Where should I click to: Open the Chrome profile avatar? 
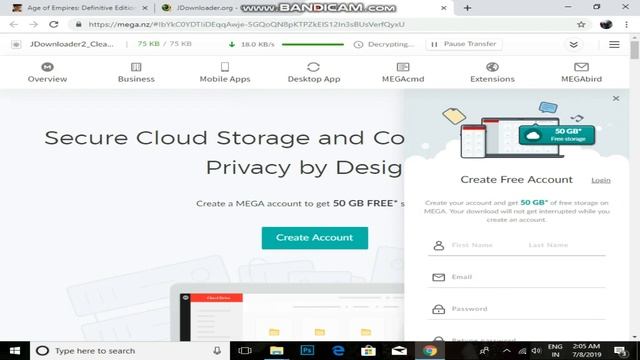(x=606, y=24)
